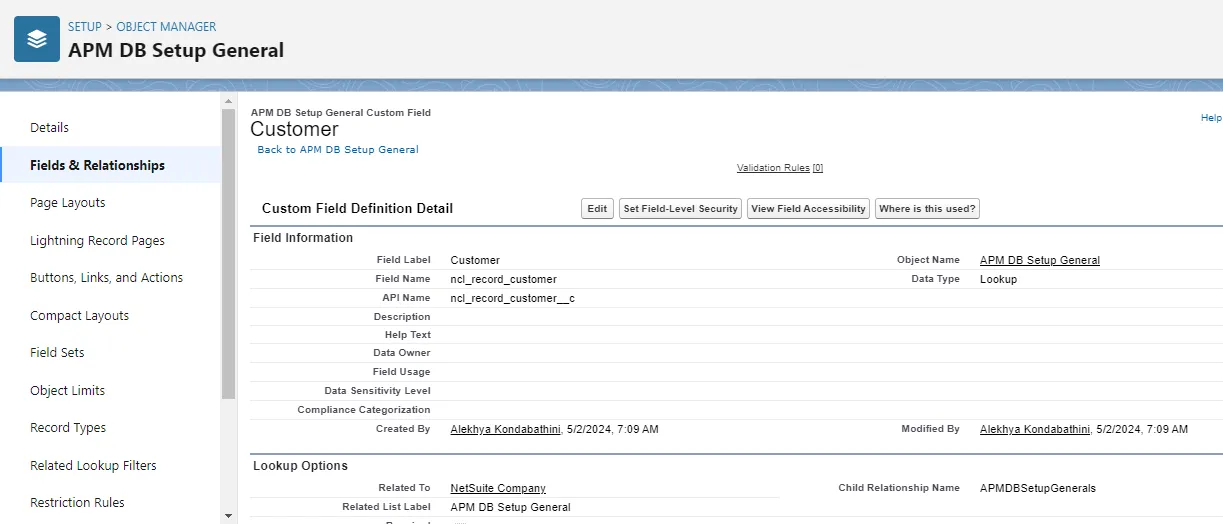
Task: Click the APM DB Setup General page title
Action: 176,50
